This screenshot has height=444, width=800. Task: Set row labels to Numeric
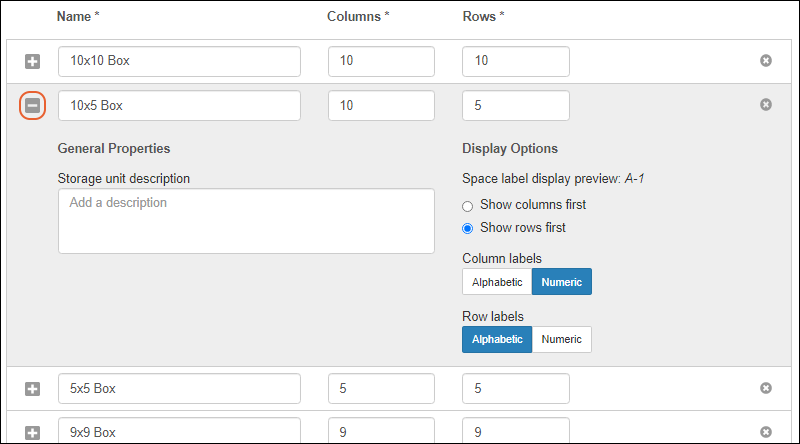point(562,339)
